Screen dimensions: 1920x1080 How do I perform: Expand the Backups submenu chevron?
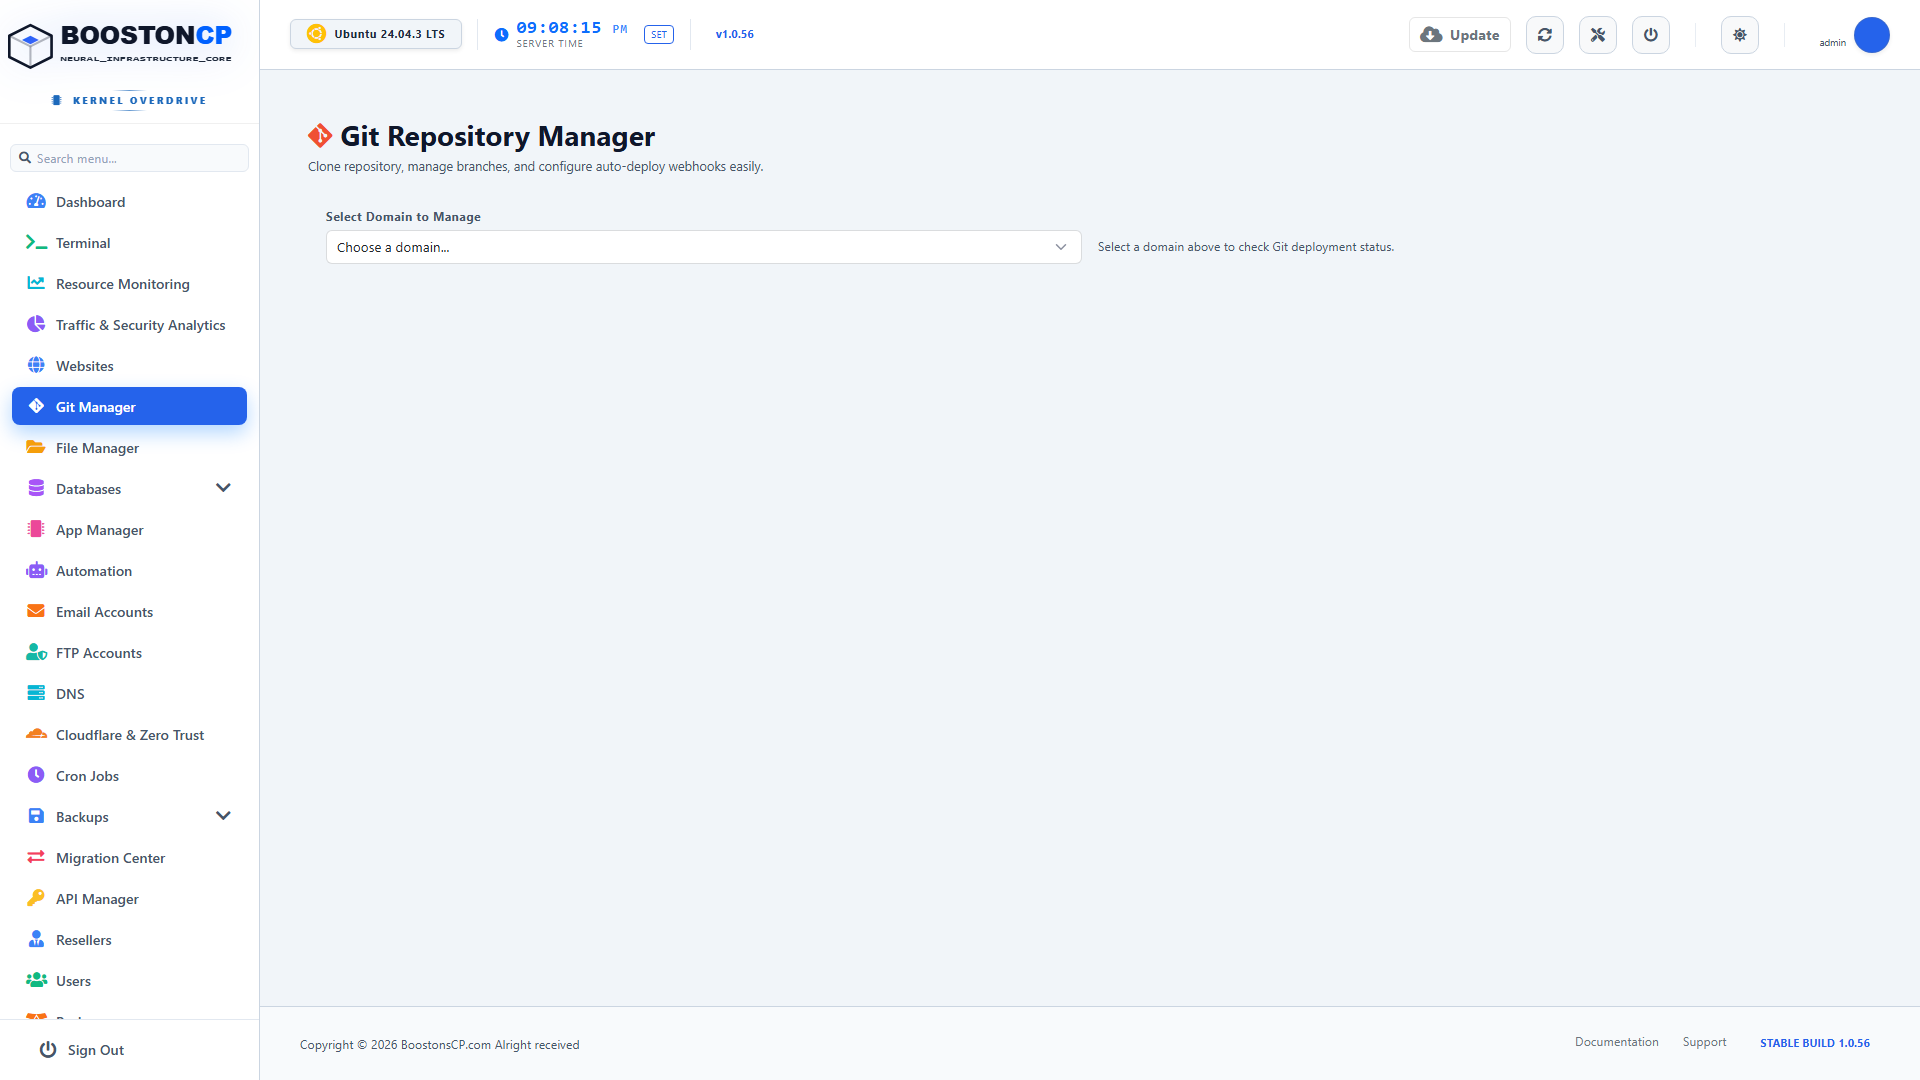(223, 816)
